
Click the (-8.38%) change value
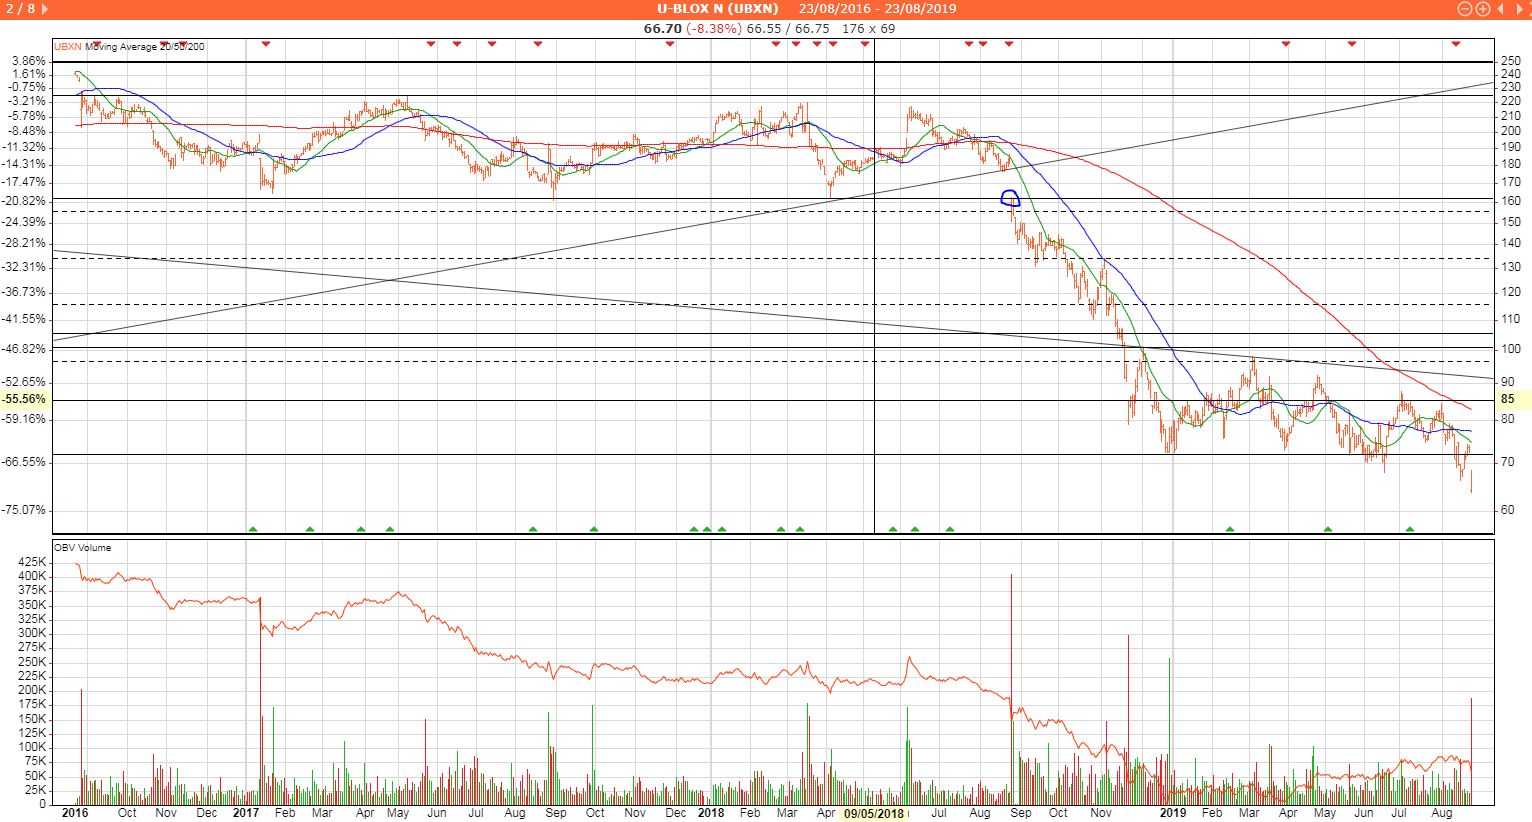click(x=714, y=29)
